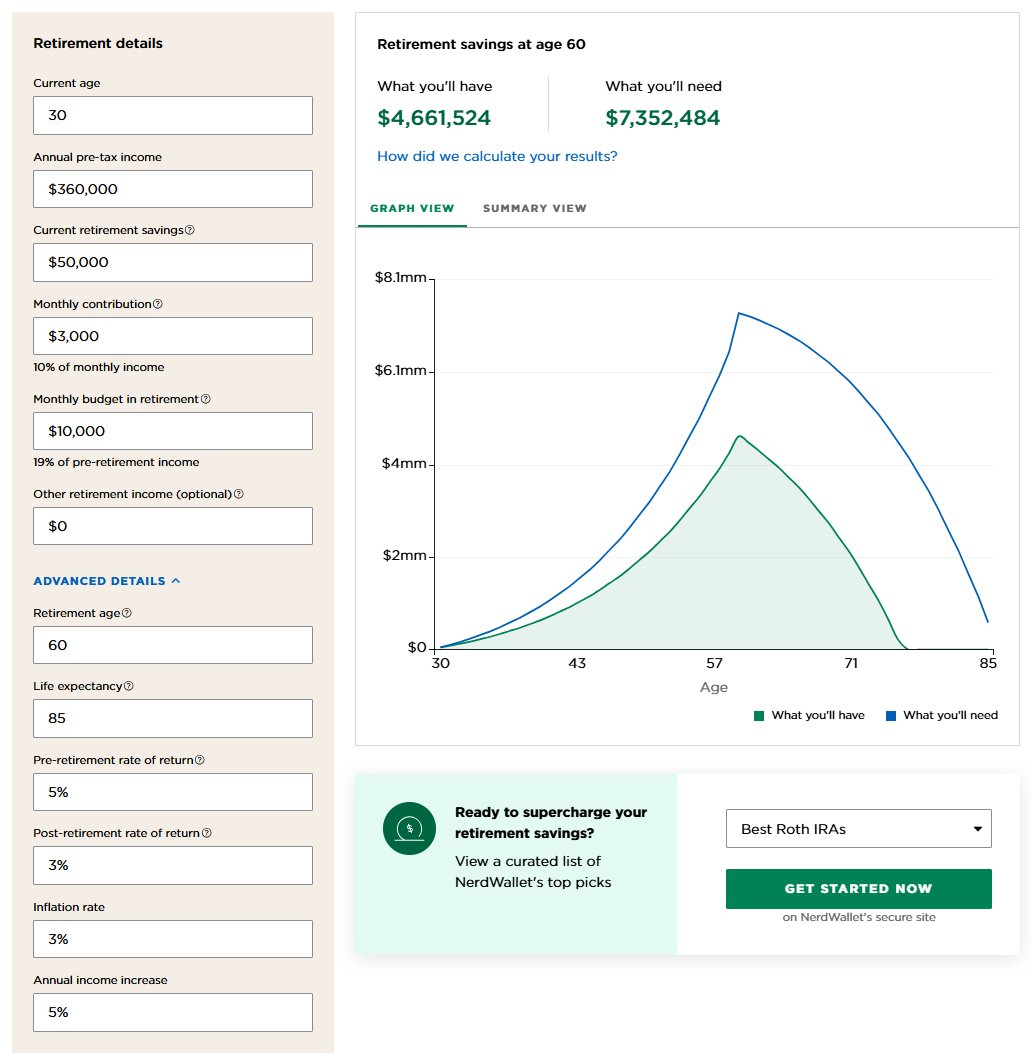Screen dimensions: 1031x1060
Task: Select the Annual pre-tax income field
Action: pyautogui.click(x=172, y=188)
